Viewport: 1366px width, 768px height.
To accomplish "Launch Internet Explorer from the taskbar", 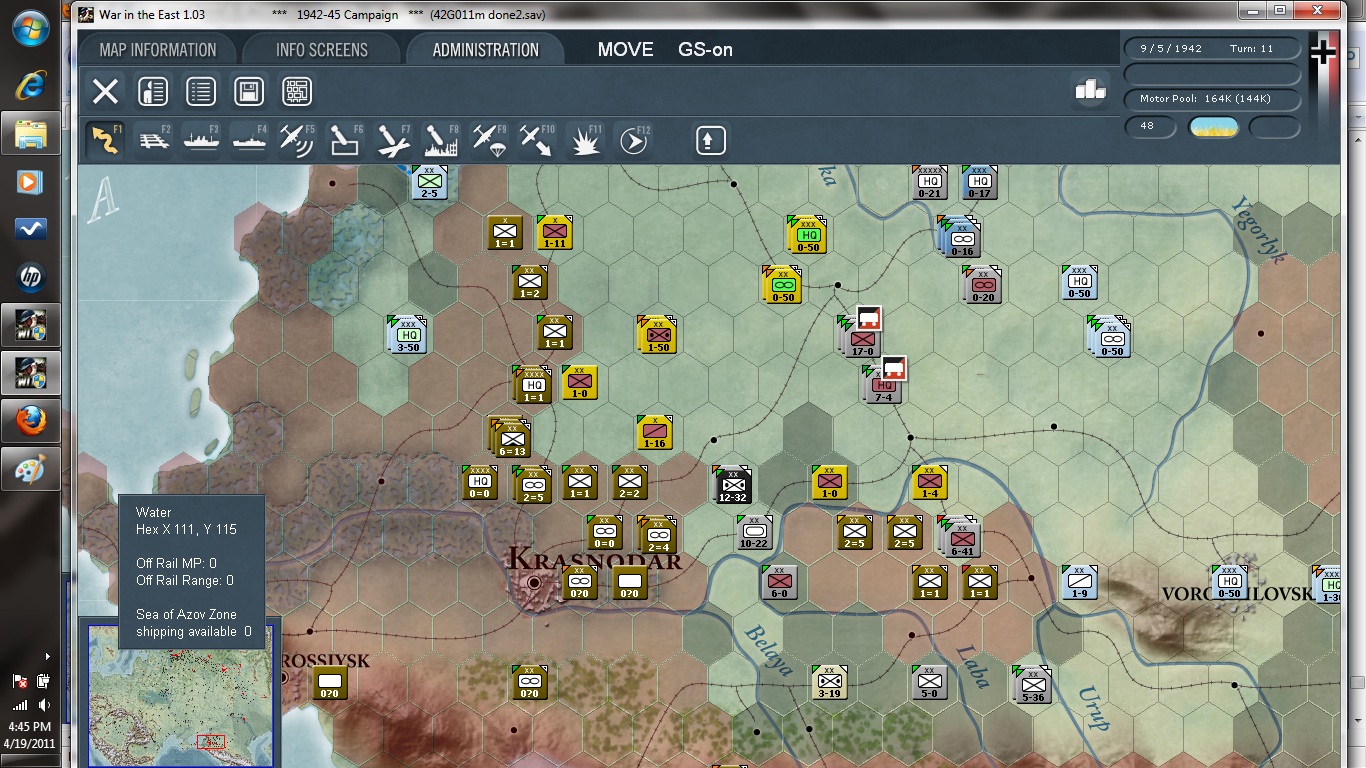I will pyautogui.click(x=30, y=84).
